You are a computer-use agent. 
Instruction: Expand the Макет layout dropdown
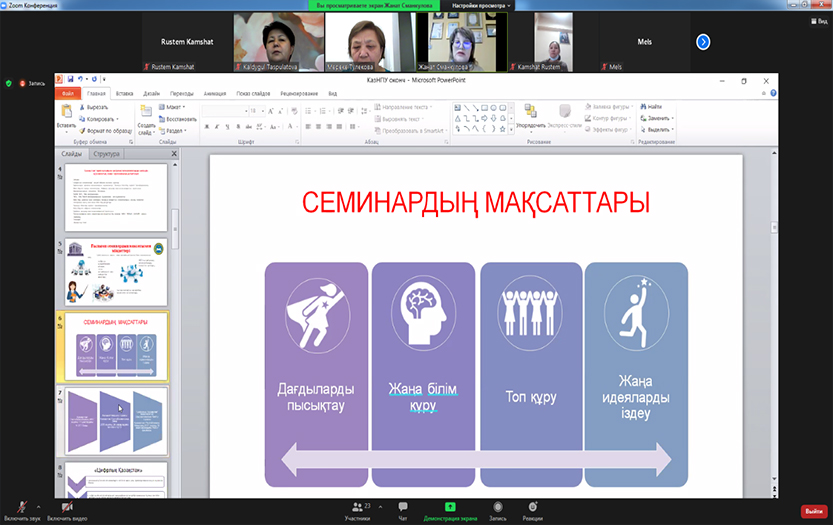point(176,106)
